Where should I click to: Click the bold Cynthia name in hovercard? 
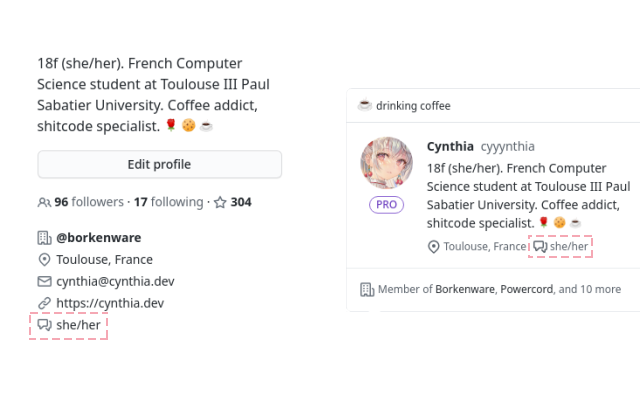point(450,146)
